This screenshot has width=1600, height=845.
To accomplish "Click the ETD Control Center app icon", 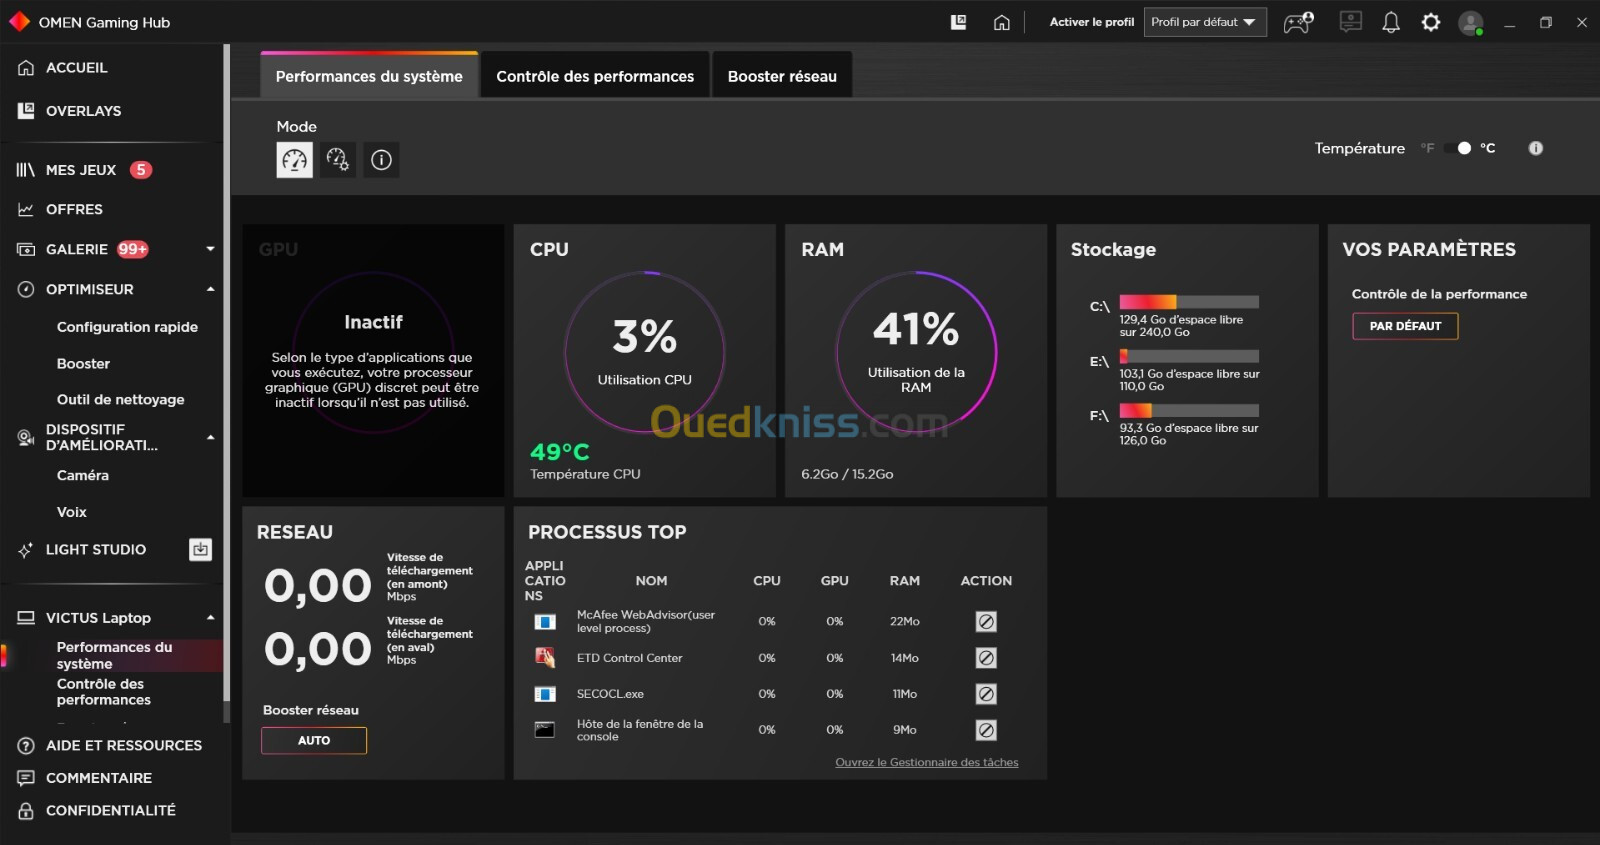I will pyautogui.click(x=545, y=658).
